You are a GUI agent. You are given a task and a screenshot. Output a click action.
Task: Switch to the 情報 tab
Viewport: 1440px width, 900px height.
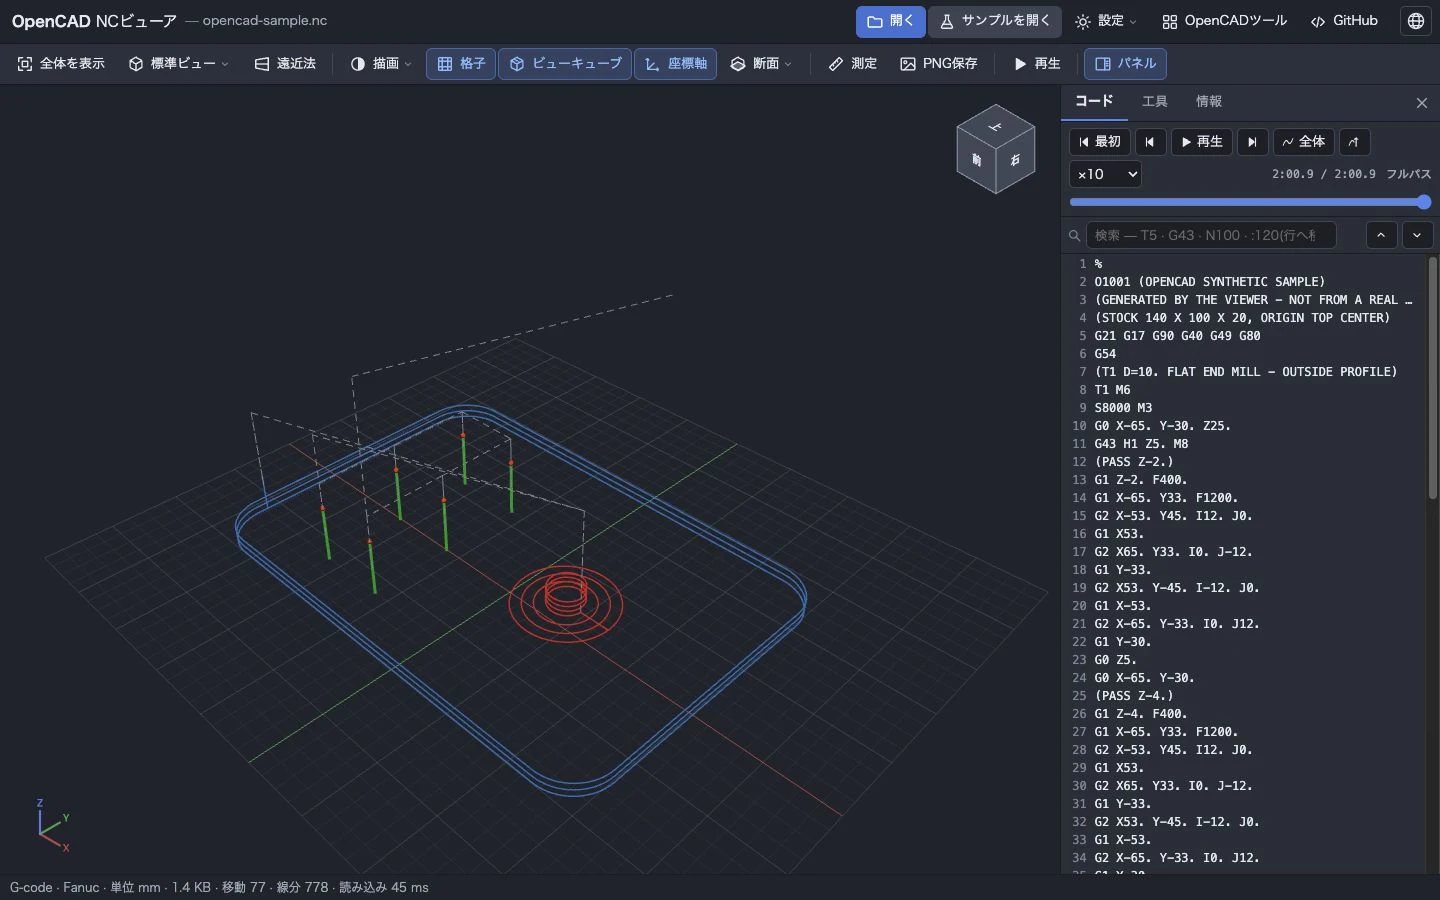click(x=1208, y=101)
